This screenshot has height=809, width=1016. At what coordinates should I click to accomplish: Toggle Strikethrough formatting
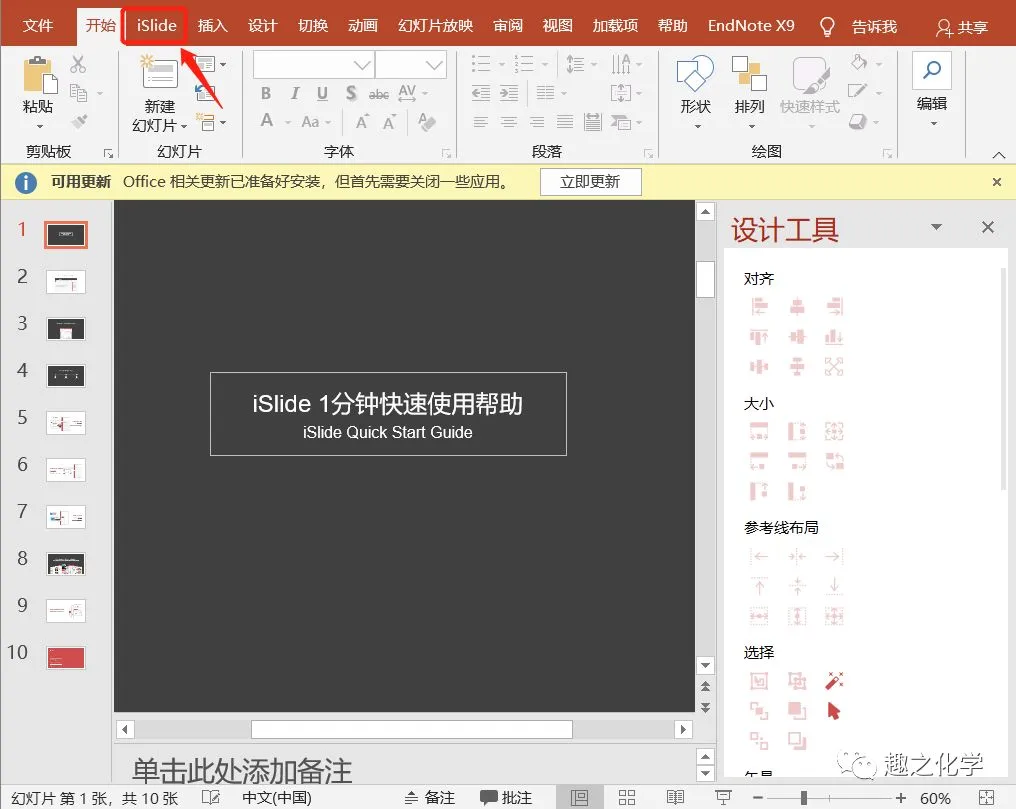[378, 95]
